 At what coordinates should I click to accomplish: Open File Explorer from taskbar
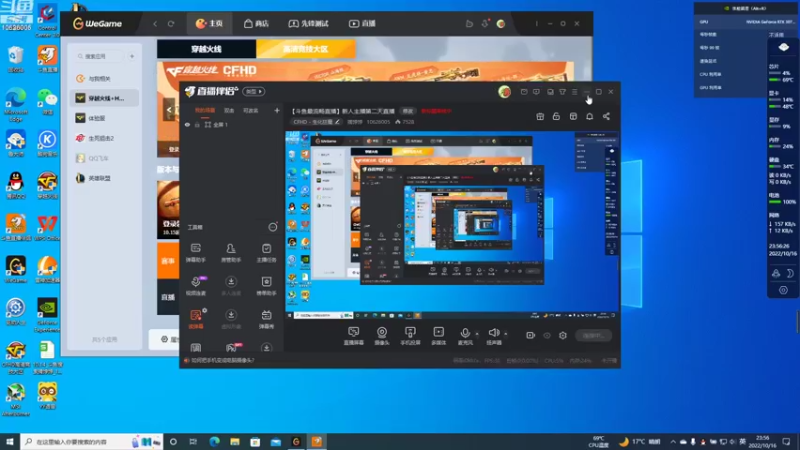pyautogui.click(x=235, y=441)
